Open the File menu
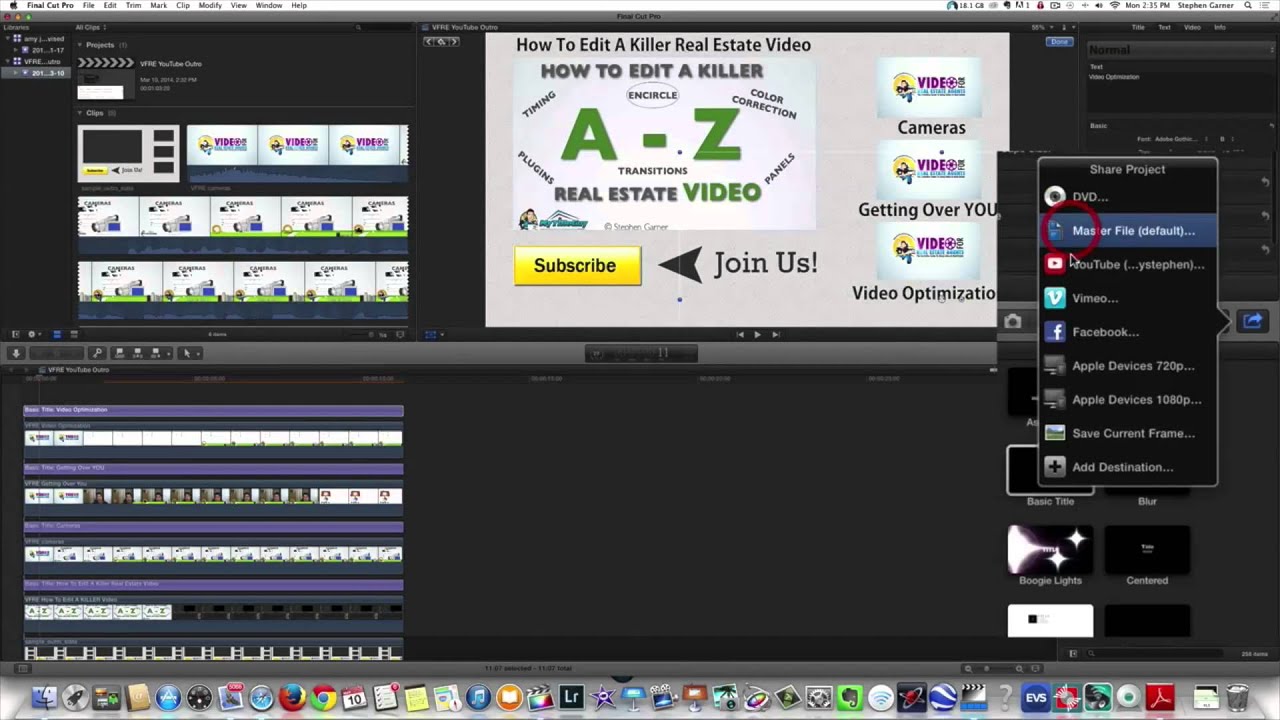This screenshot has height=720, width=1280. tap(88, 6)
